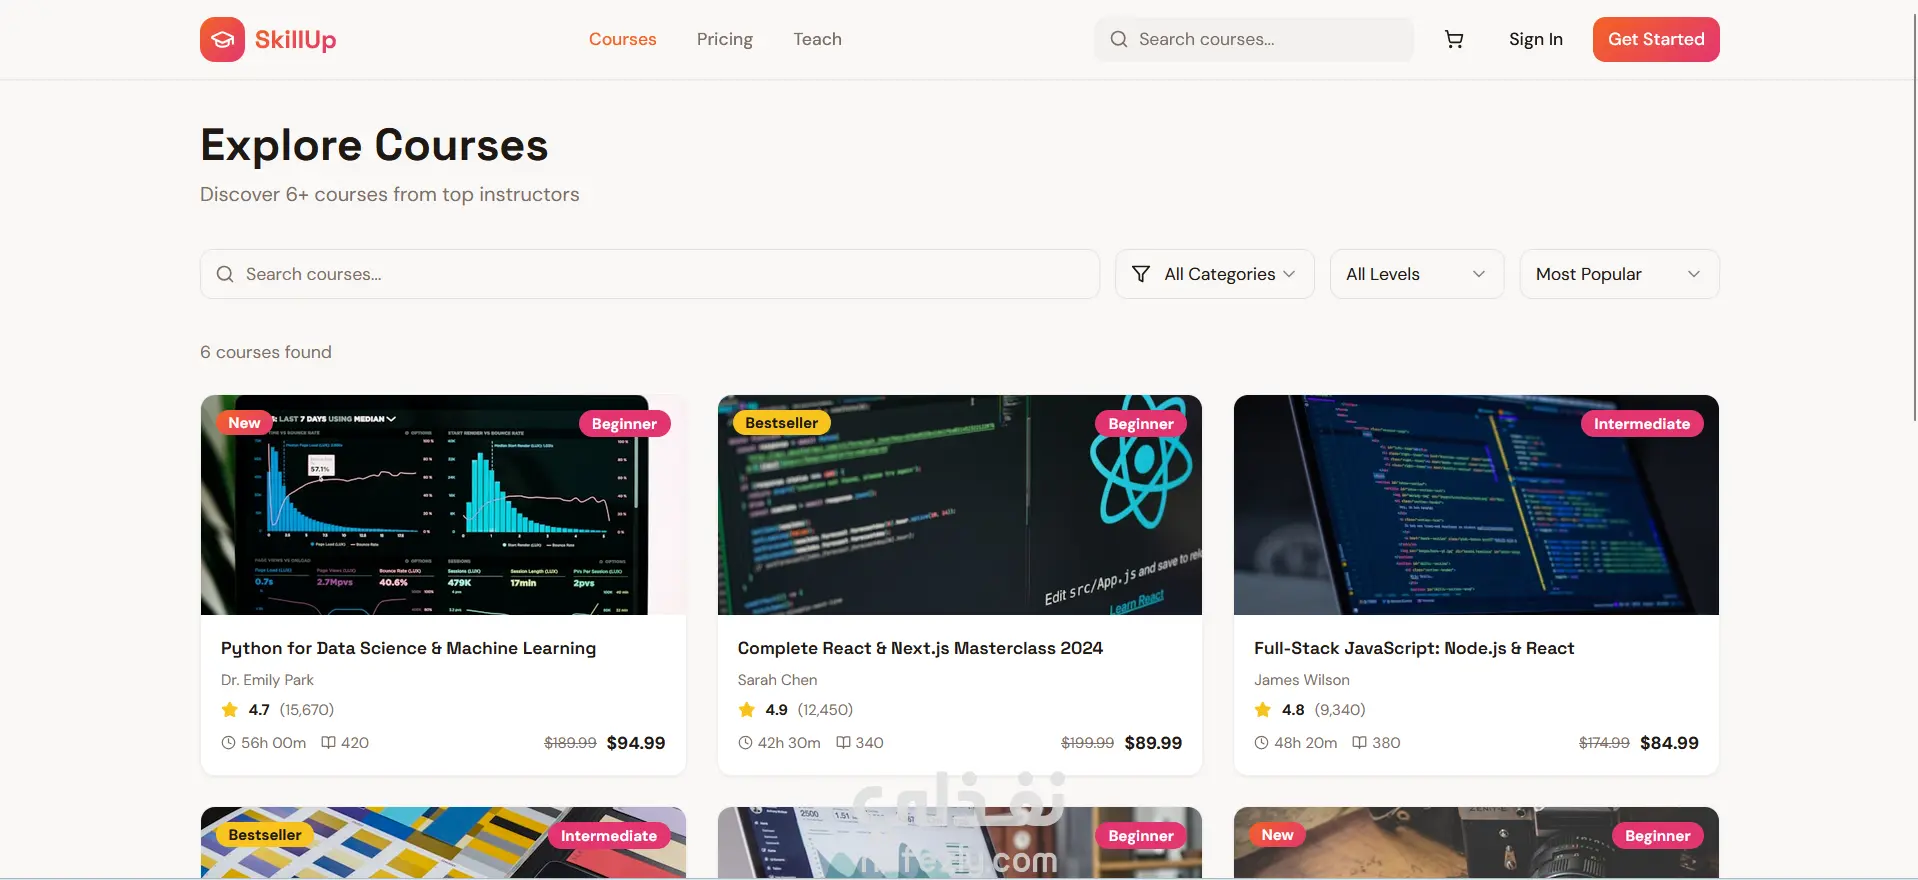The image size is (1918, 880).
Task: Click the magnifier icon in the main course search
Action: [225, 274]
